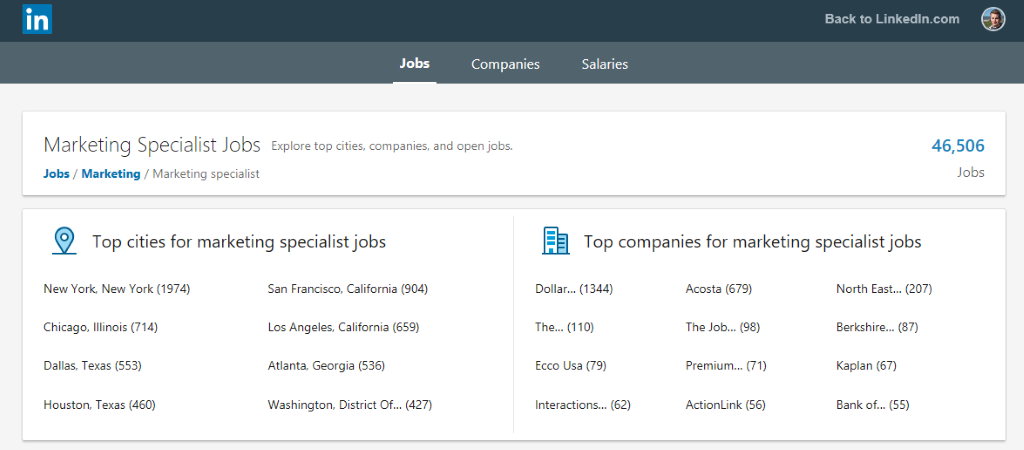Select Chicago, Illinois (714)
1024x450 pixels.
pos(101,327)
